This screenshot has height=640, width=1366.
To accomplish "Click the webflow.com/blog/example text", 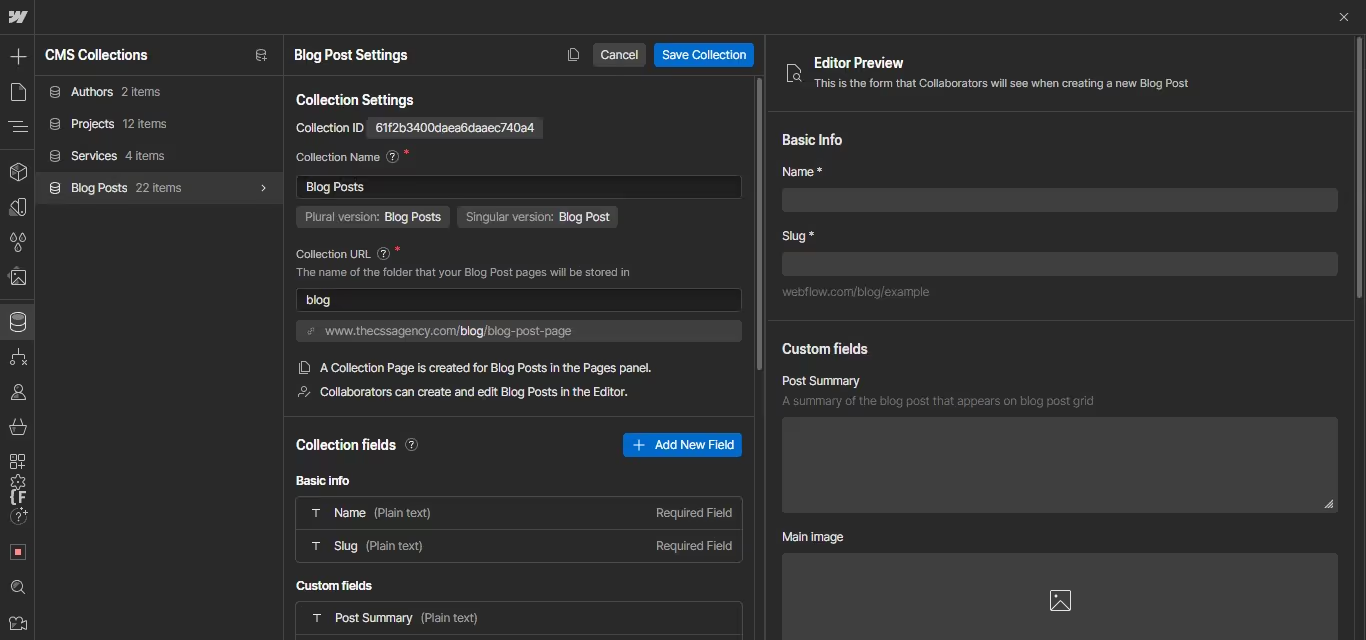I will point(855,292).
